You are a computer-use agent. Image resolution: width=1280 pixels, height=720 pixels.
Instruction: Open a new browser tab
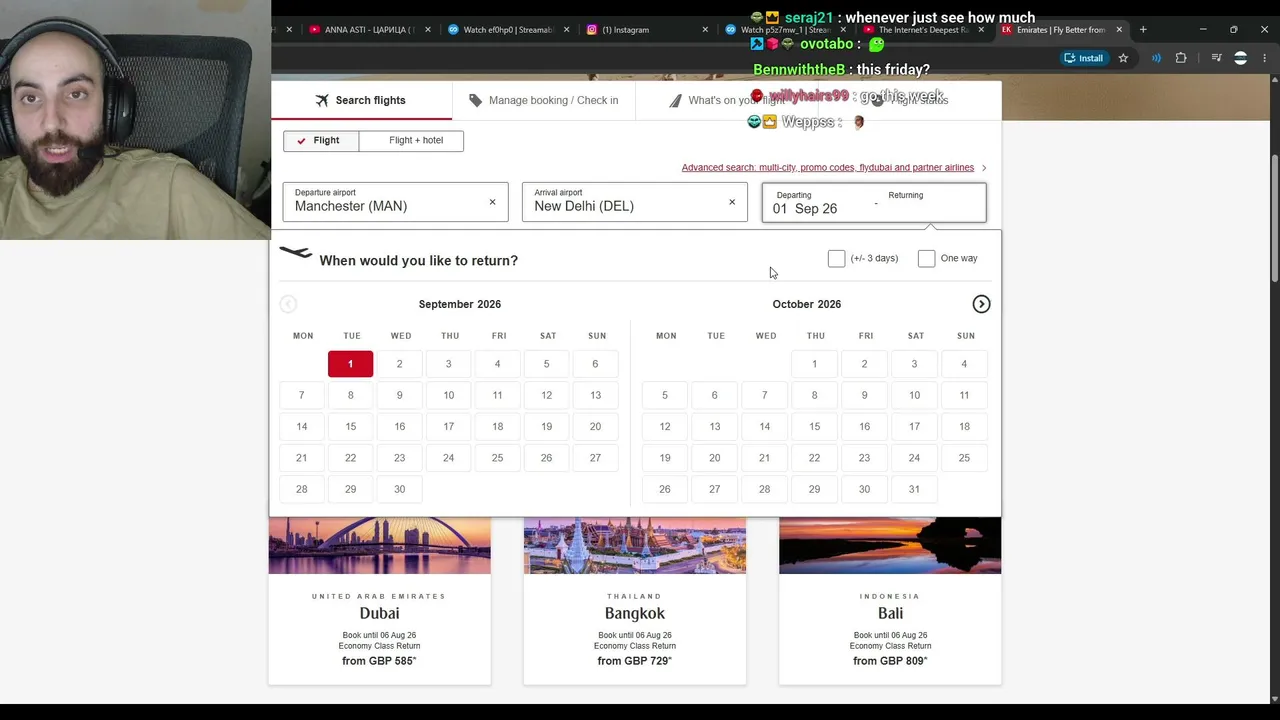(1143, 30)
